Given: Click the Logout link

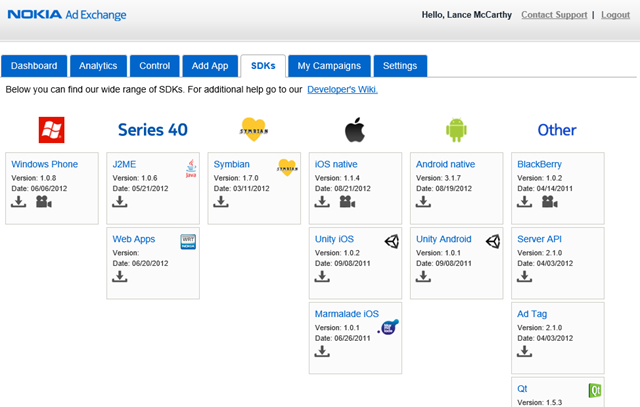Looking at the screenshot, I should coord(615,15).
